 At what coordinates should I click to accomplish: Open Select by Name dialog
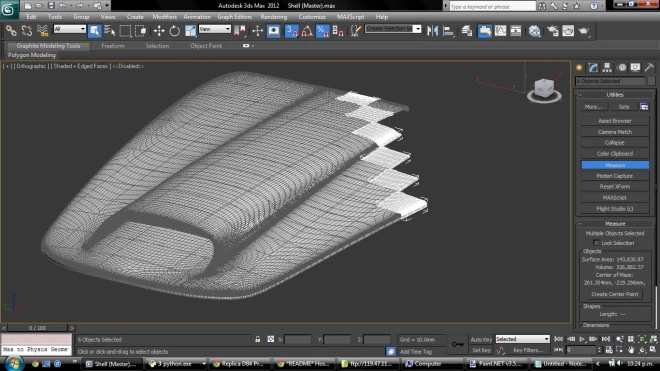point(110,31)
